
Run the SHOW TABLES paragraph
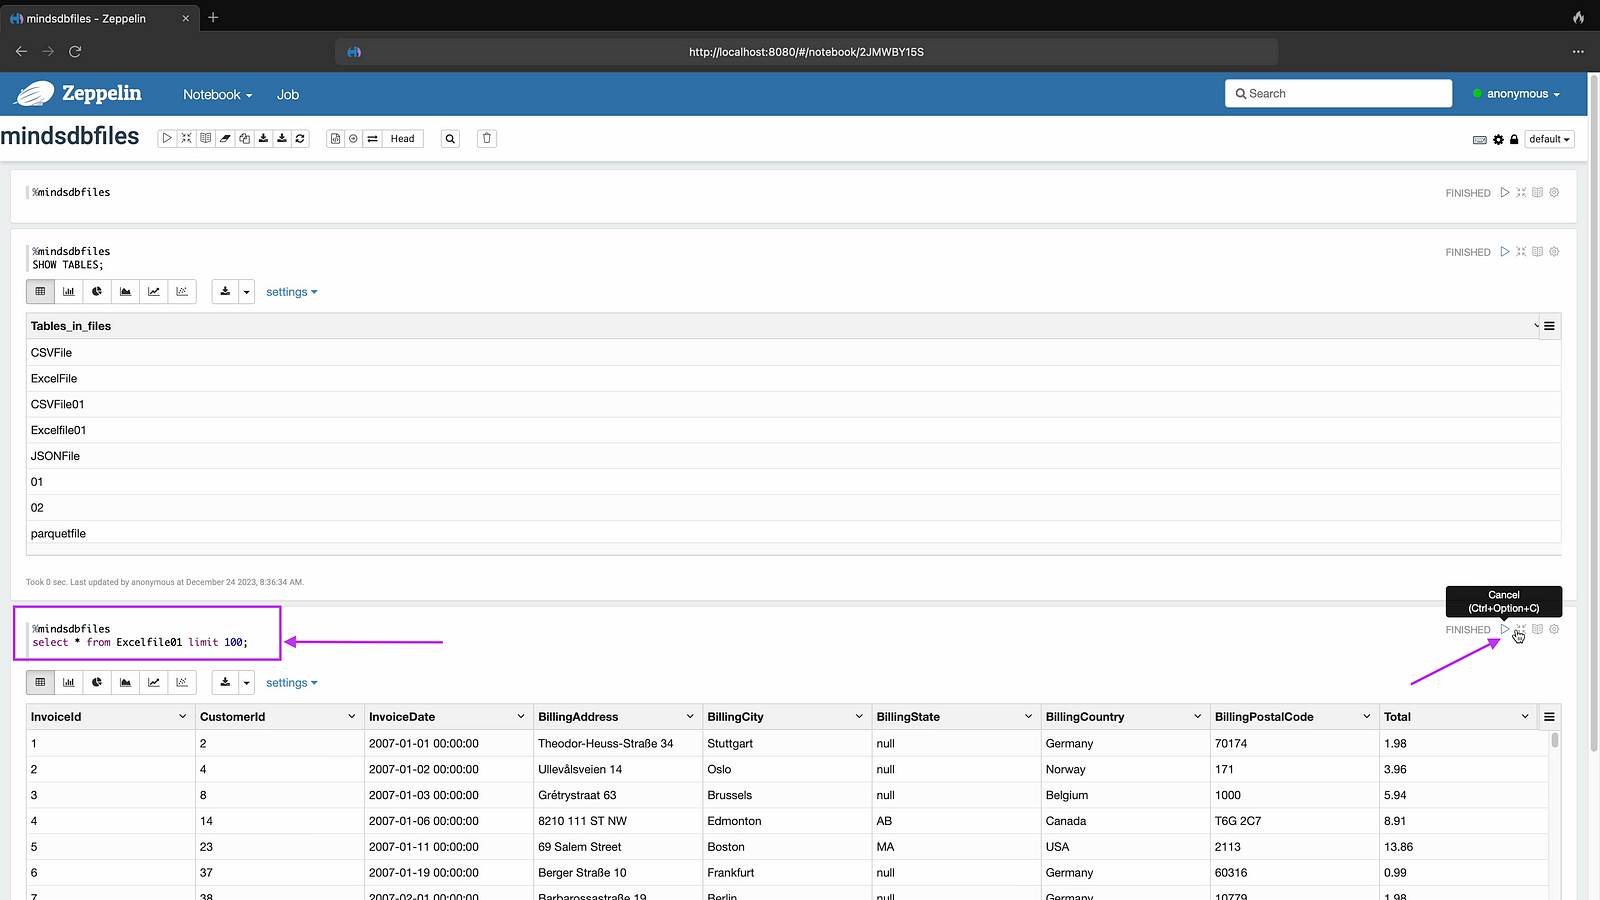click(1504, 252)
